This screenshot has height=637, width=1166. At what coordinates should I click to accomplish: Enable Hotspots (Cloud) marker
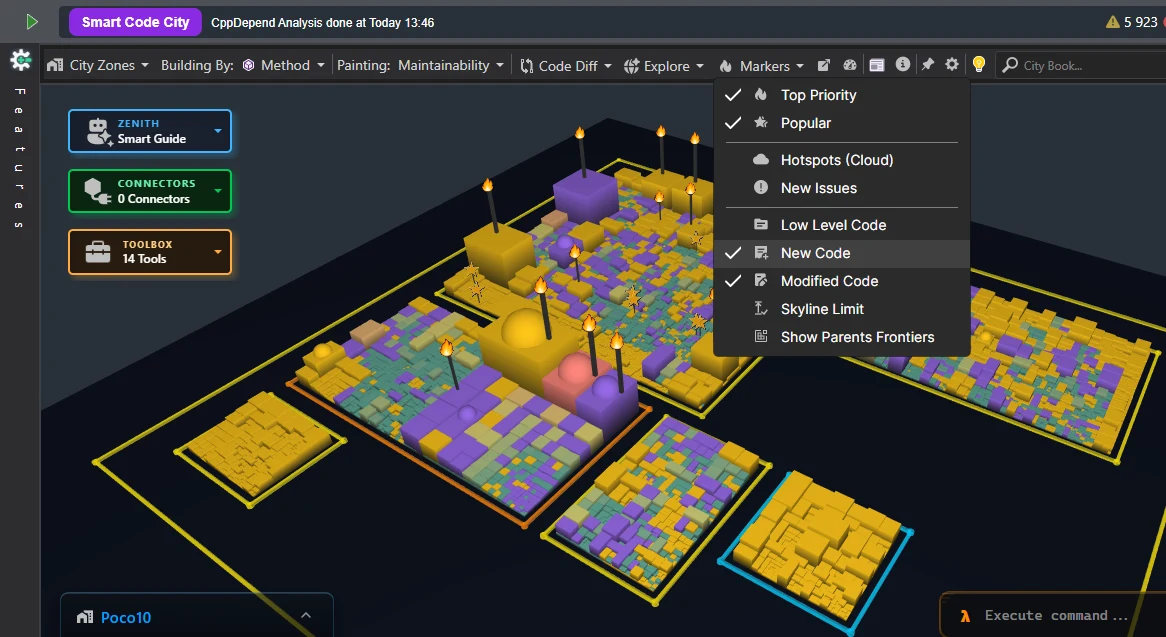point(841,160)
